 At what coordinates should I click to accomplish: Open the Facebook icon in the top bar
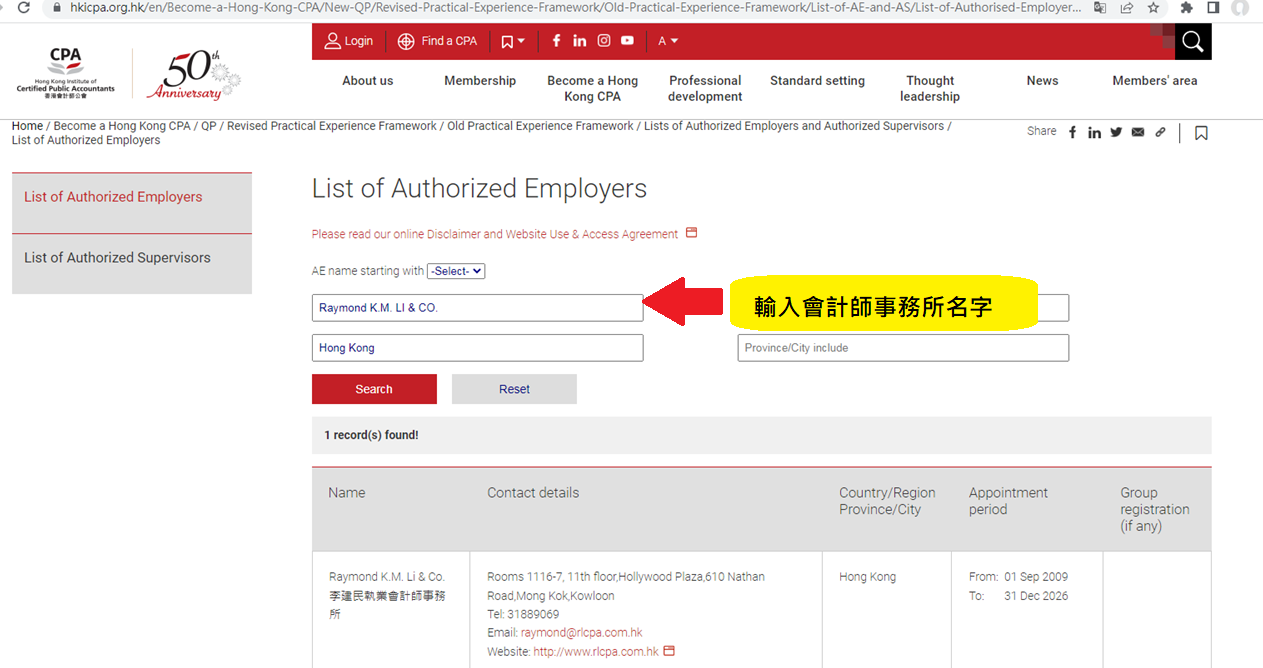coord(557,41)
